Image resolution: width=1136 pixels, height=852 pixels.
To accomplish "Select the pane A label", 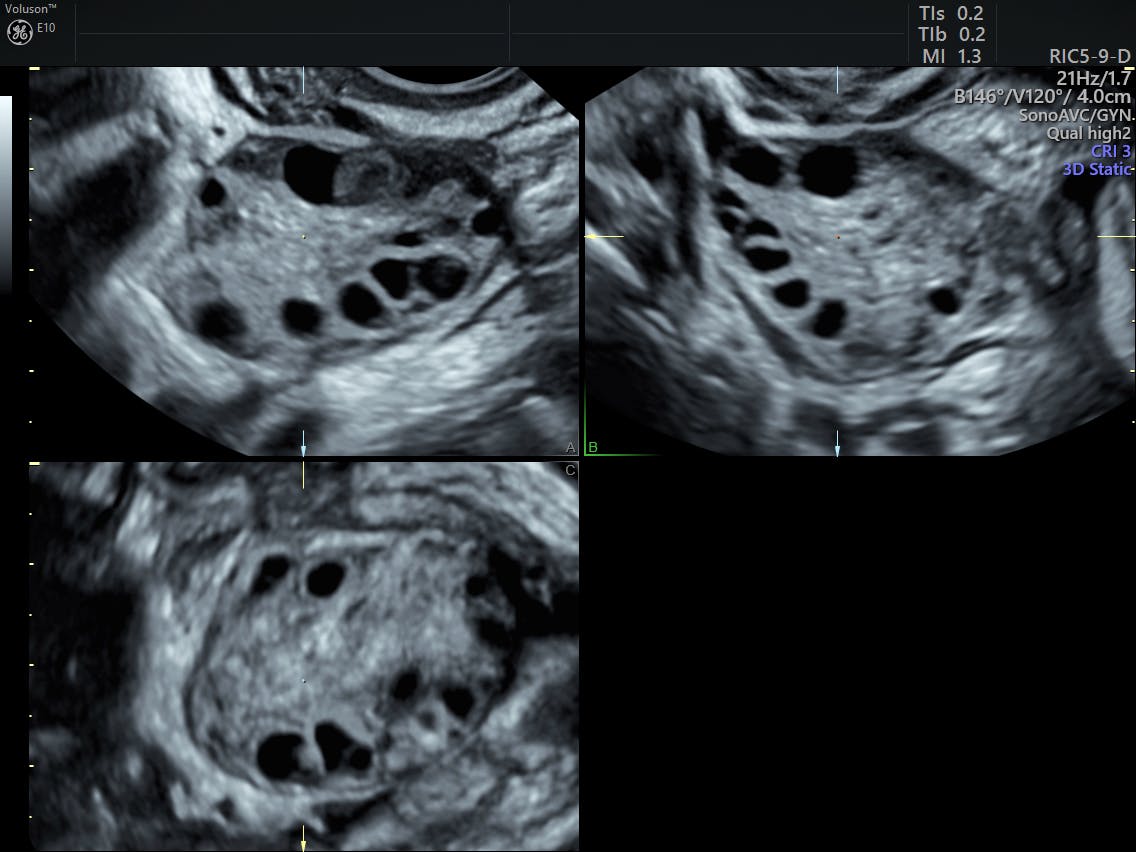I will (570, 446).
